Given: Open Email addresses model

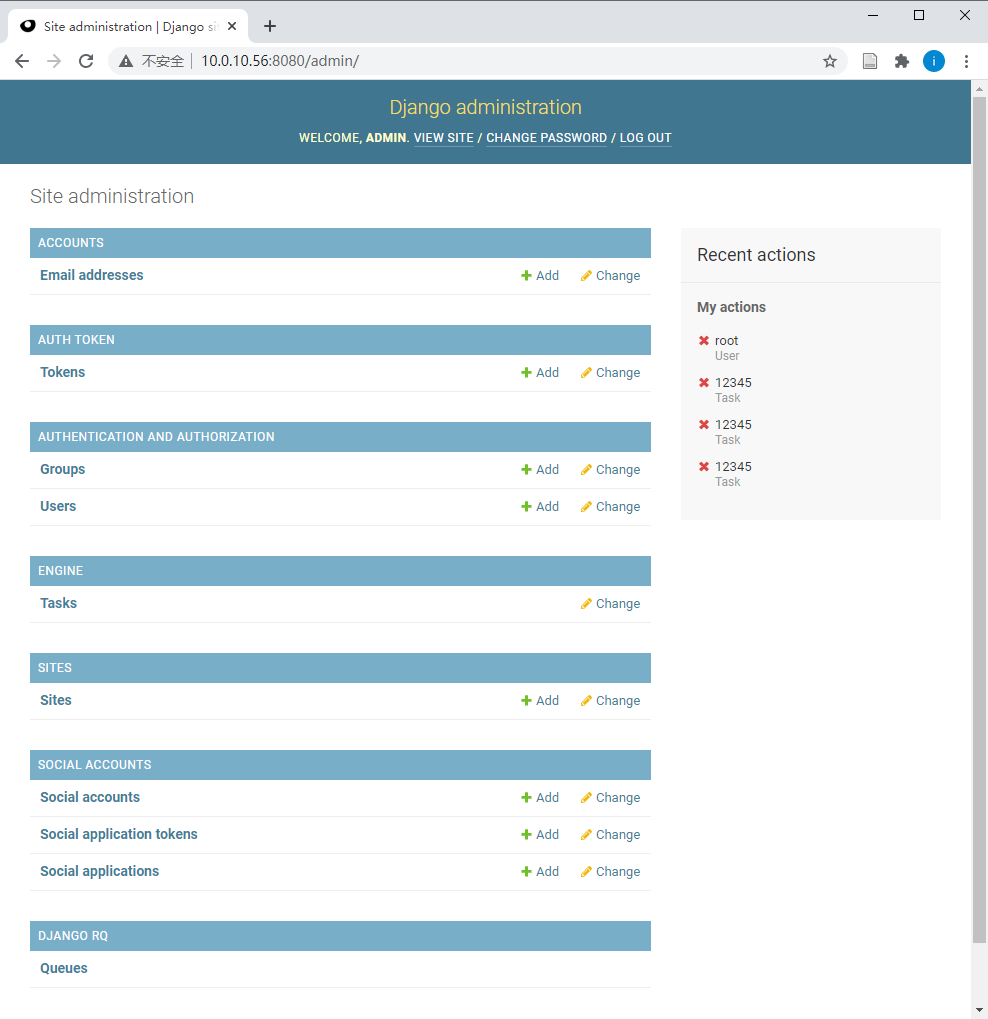Looking at the screenshot, I should [x=92, y=275].
